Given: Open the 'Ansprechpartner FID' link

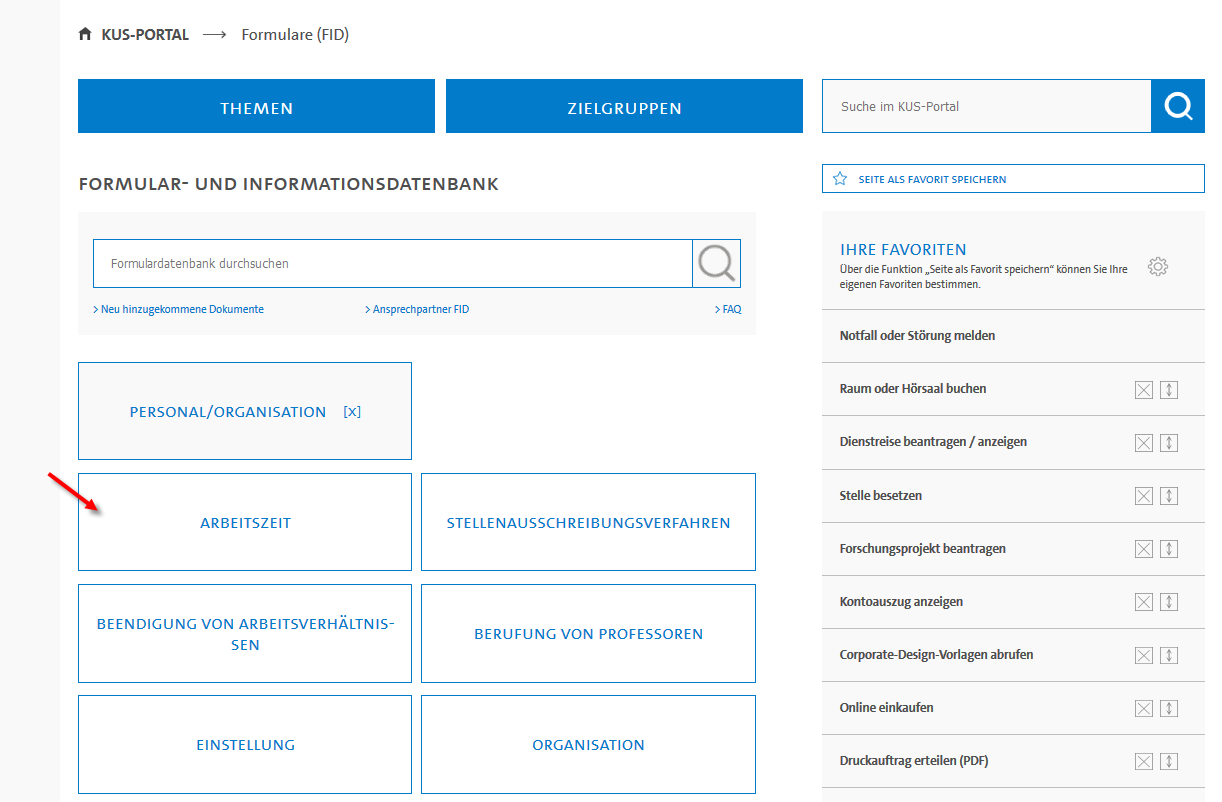Looking at the screenshot, I should [419, 310].
